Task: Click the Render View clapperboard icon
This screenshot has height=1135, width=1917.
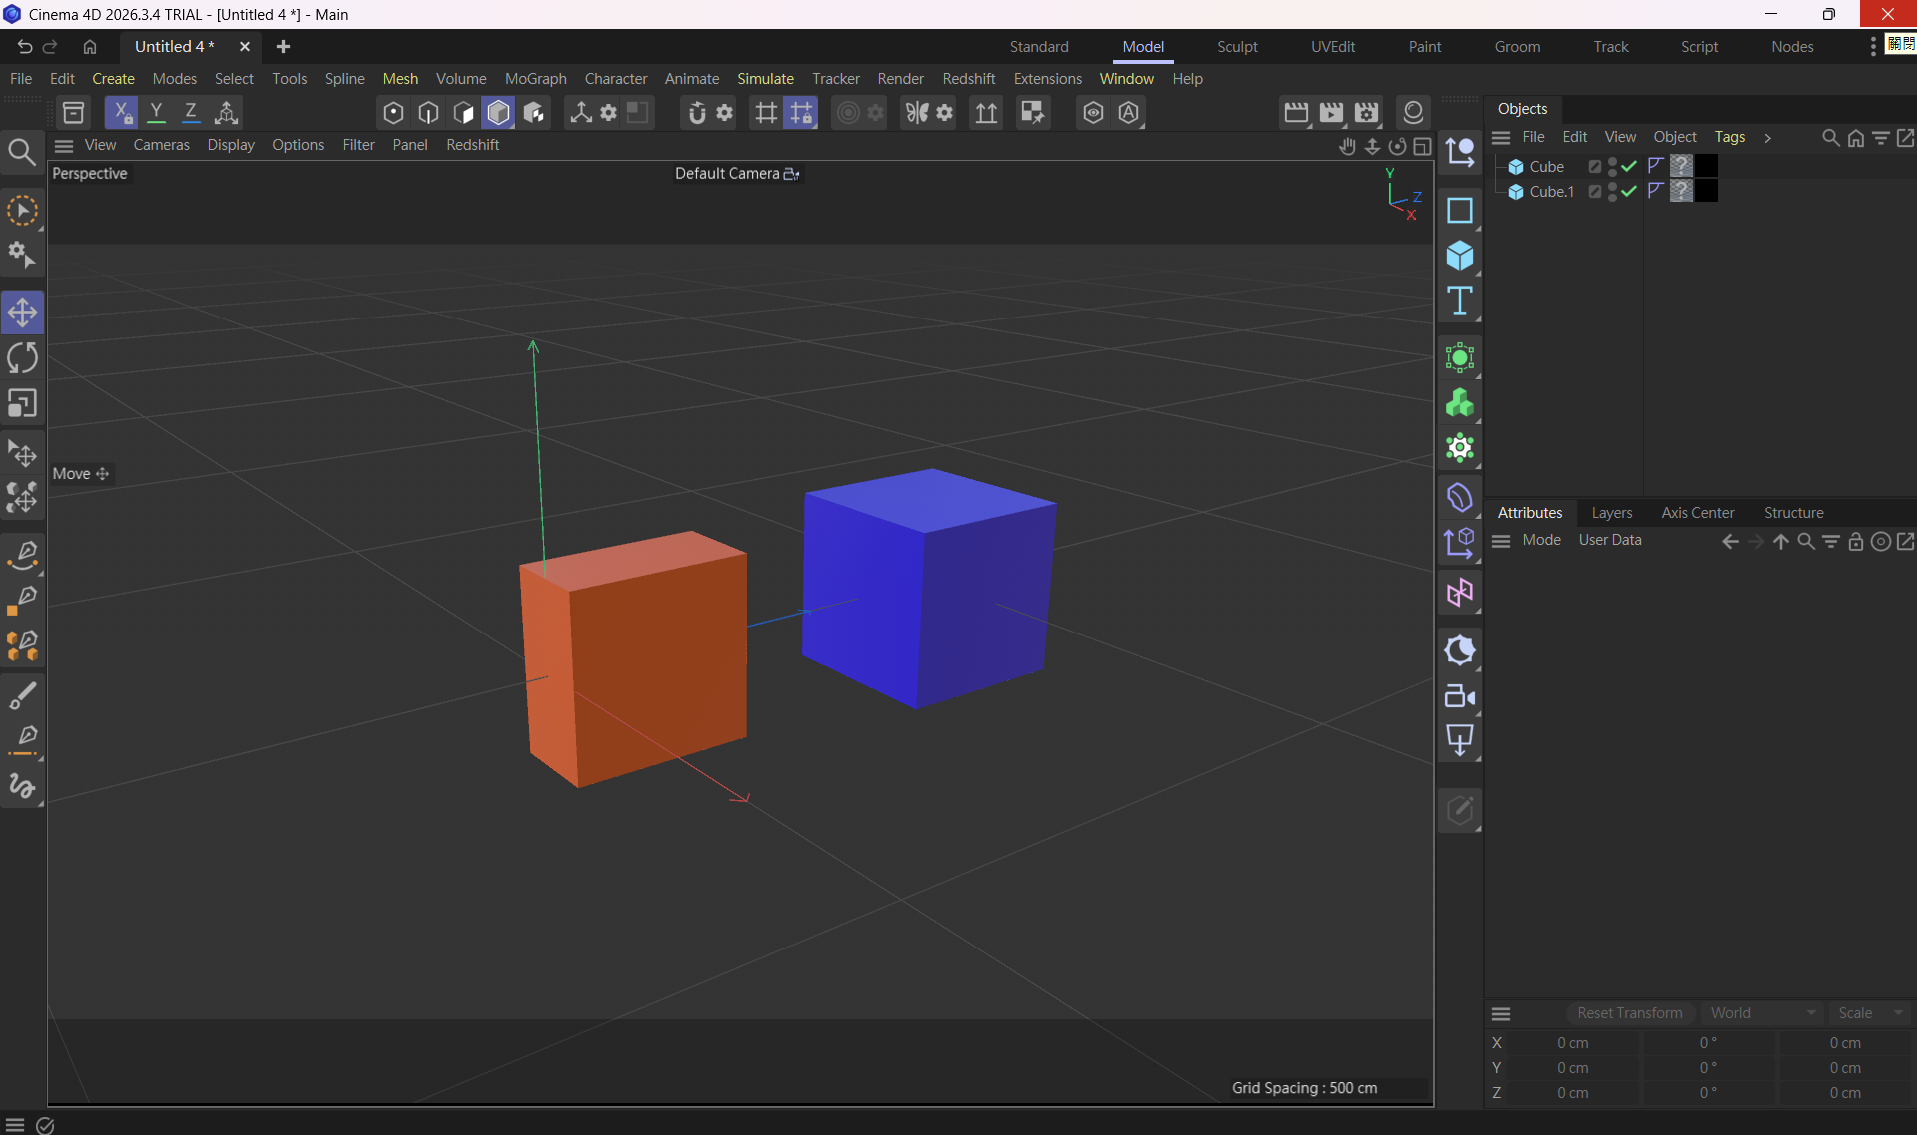Action: coord(1296,112)
